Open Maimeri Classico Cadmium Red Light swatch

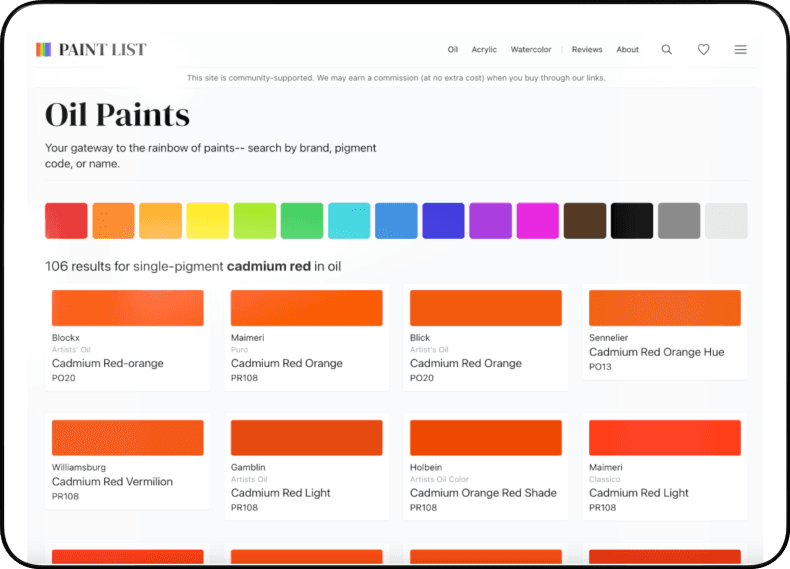coord(665,437)
